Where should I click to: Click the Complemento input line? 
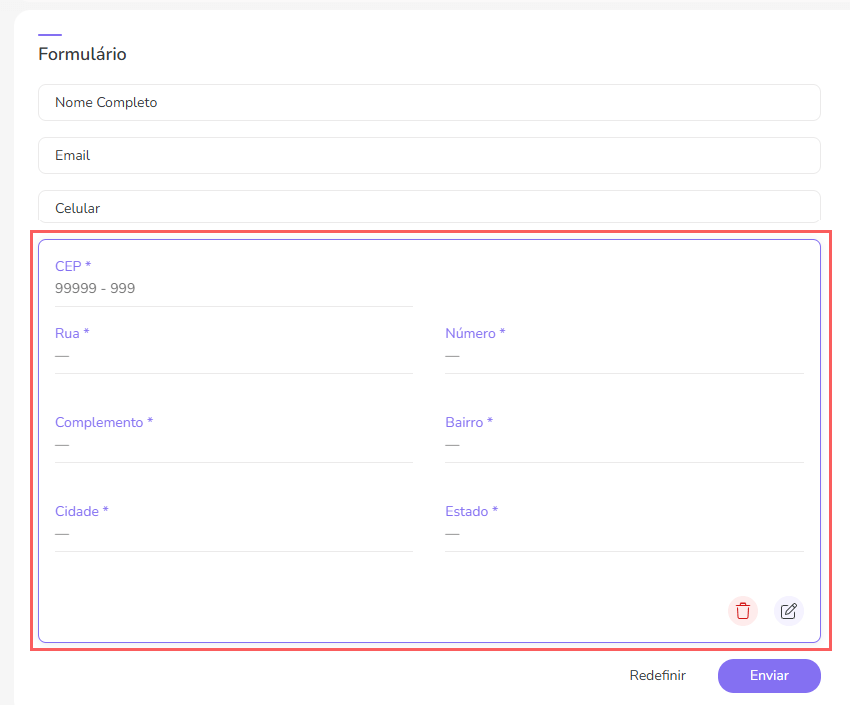[x=233, y=445]
